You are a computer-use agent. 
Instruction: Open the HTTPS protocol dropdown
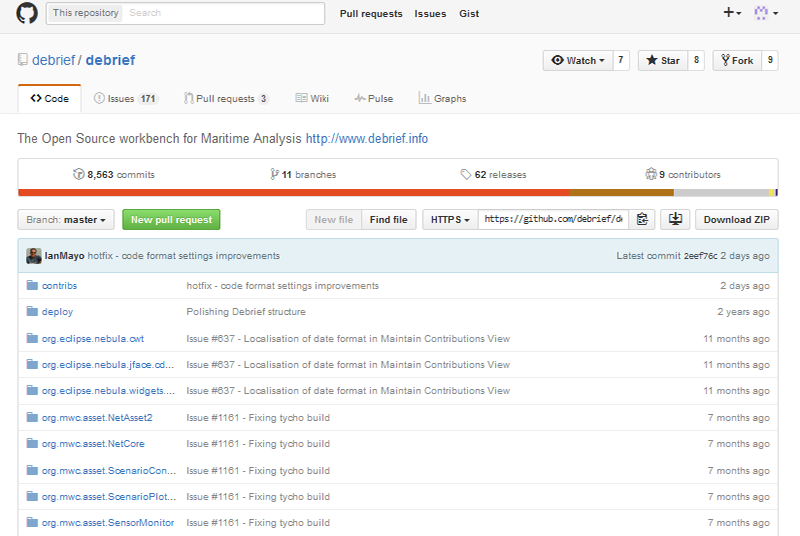point(450,219)
